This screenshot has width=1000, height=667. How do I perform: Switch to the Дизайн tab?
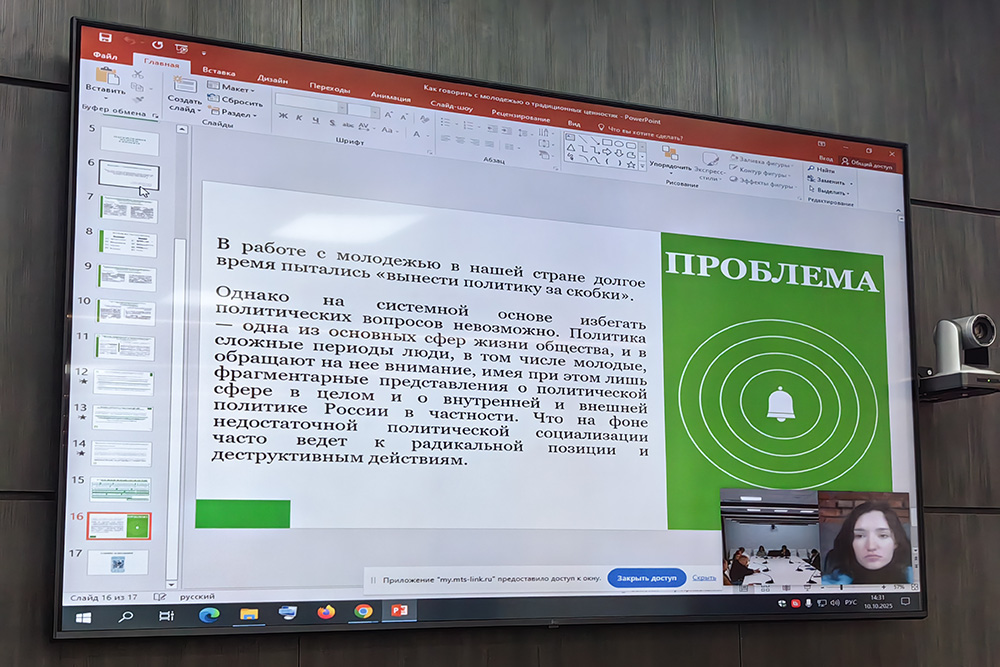273,79
